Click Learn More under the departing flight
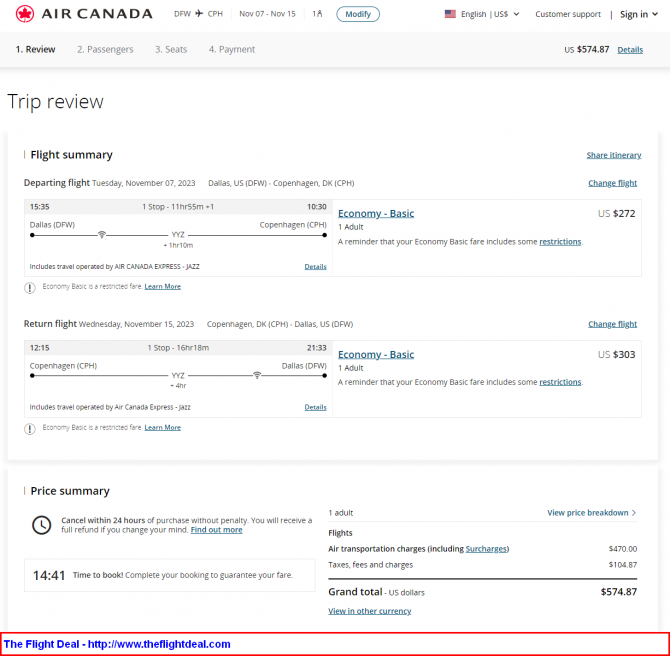 pos(162,286)
